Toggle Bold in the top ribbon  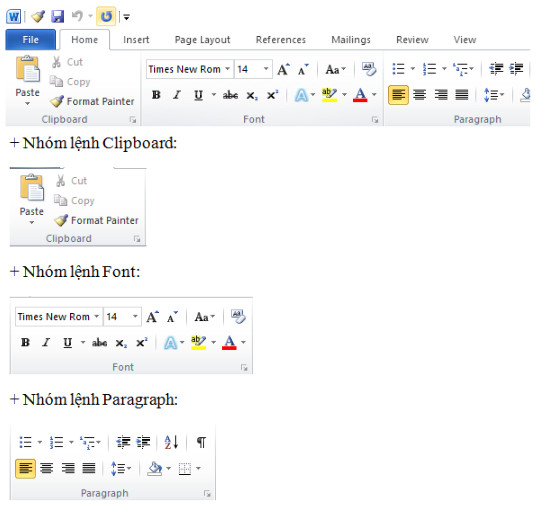click(156, 95)
